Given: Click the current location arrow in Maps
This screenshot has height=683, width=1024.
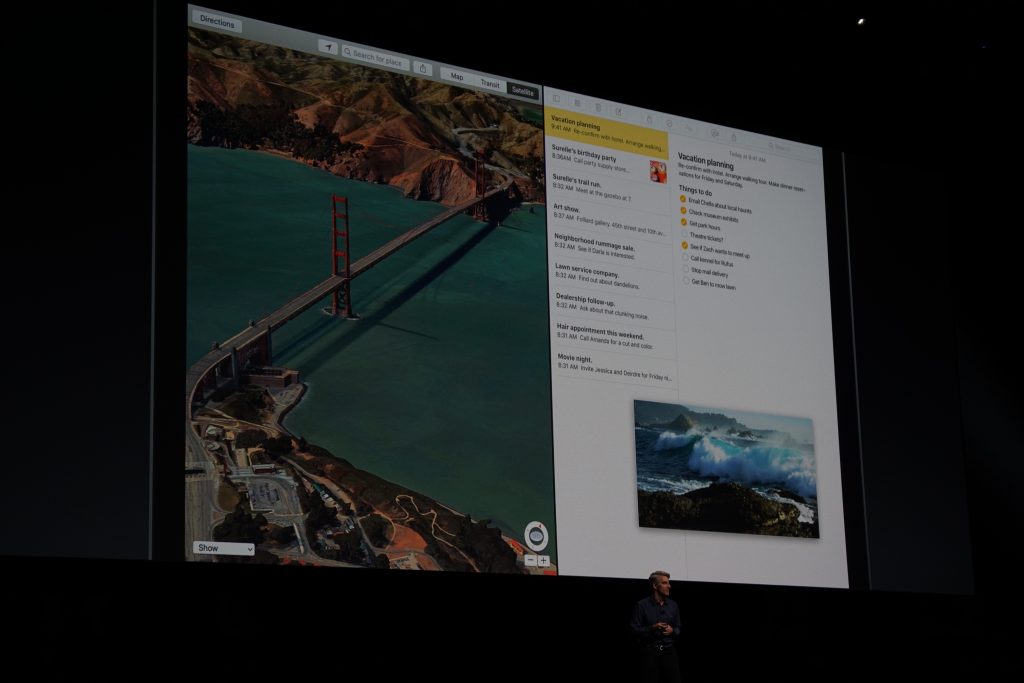Looking at the screenshot, I should (x=328, y=47).
